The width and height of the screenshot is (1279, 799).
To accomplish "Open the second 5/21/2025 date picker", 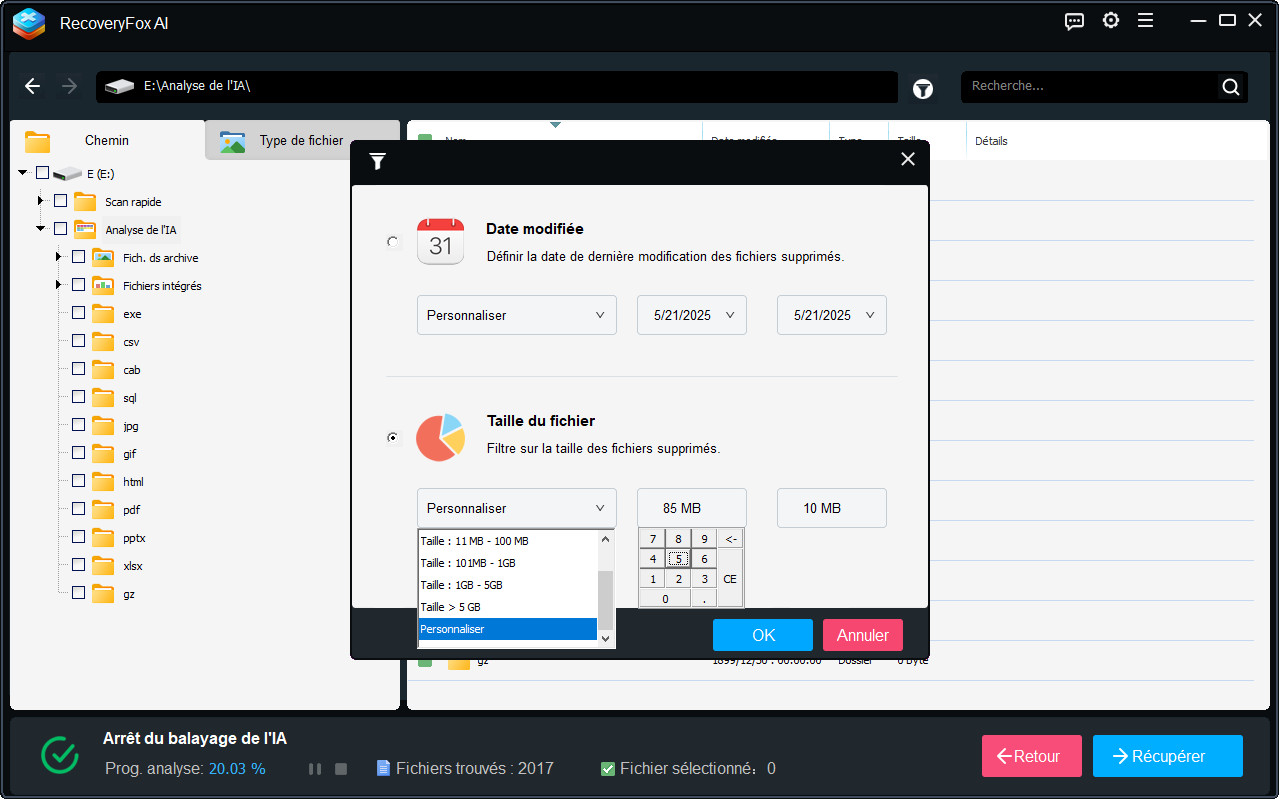I will pyautogui.click(x=832, y=315).
